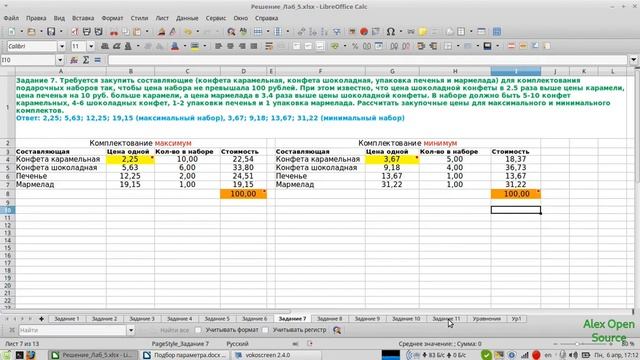Enable the 'Учитывать регистр' checkbox

(265, 330)
